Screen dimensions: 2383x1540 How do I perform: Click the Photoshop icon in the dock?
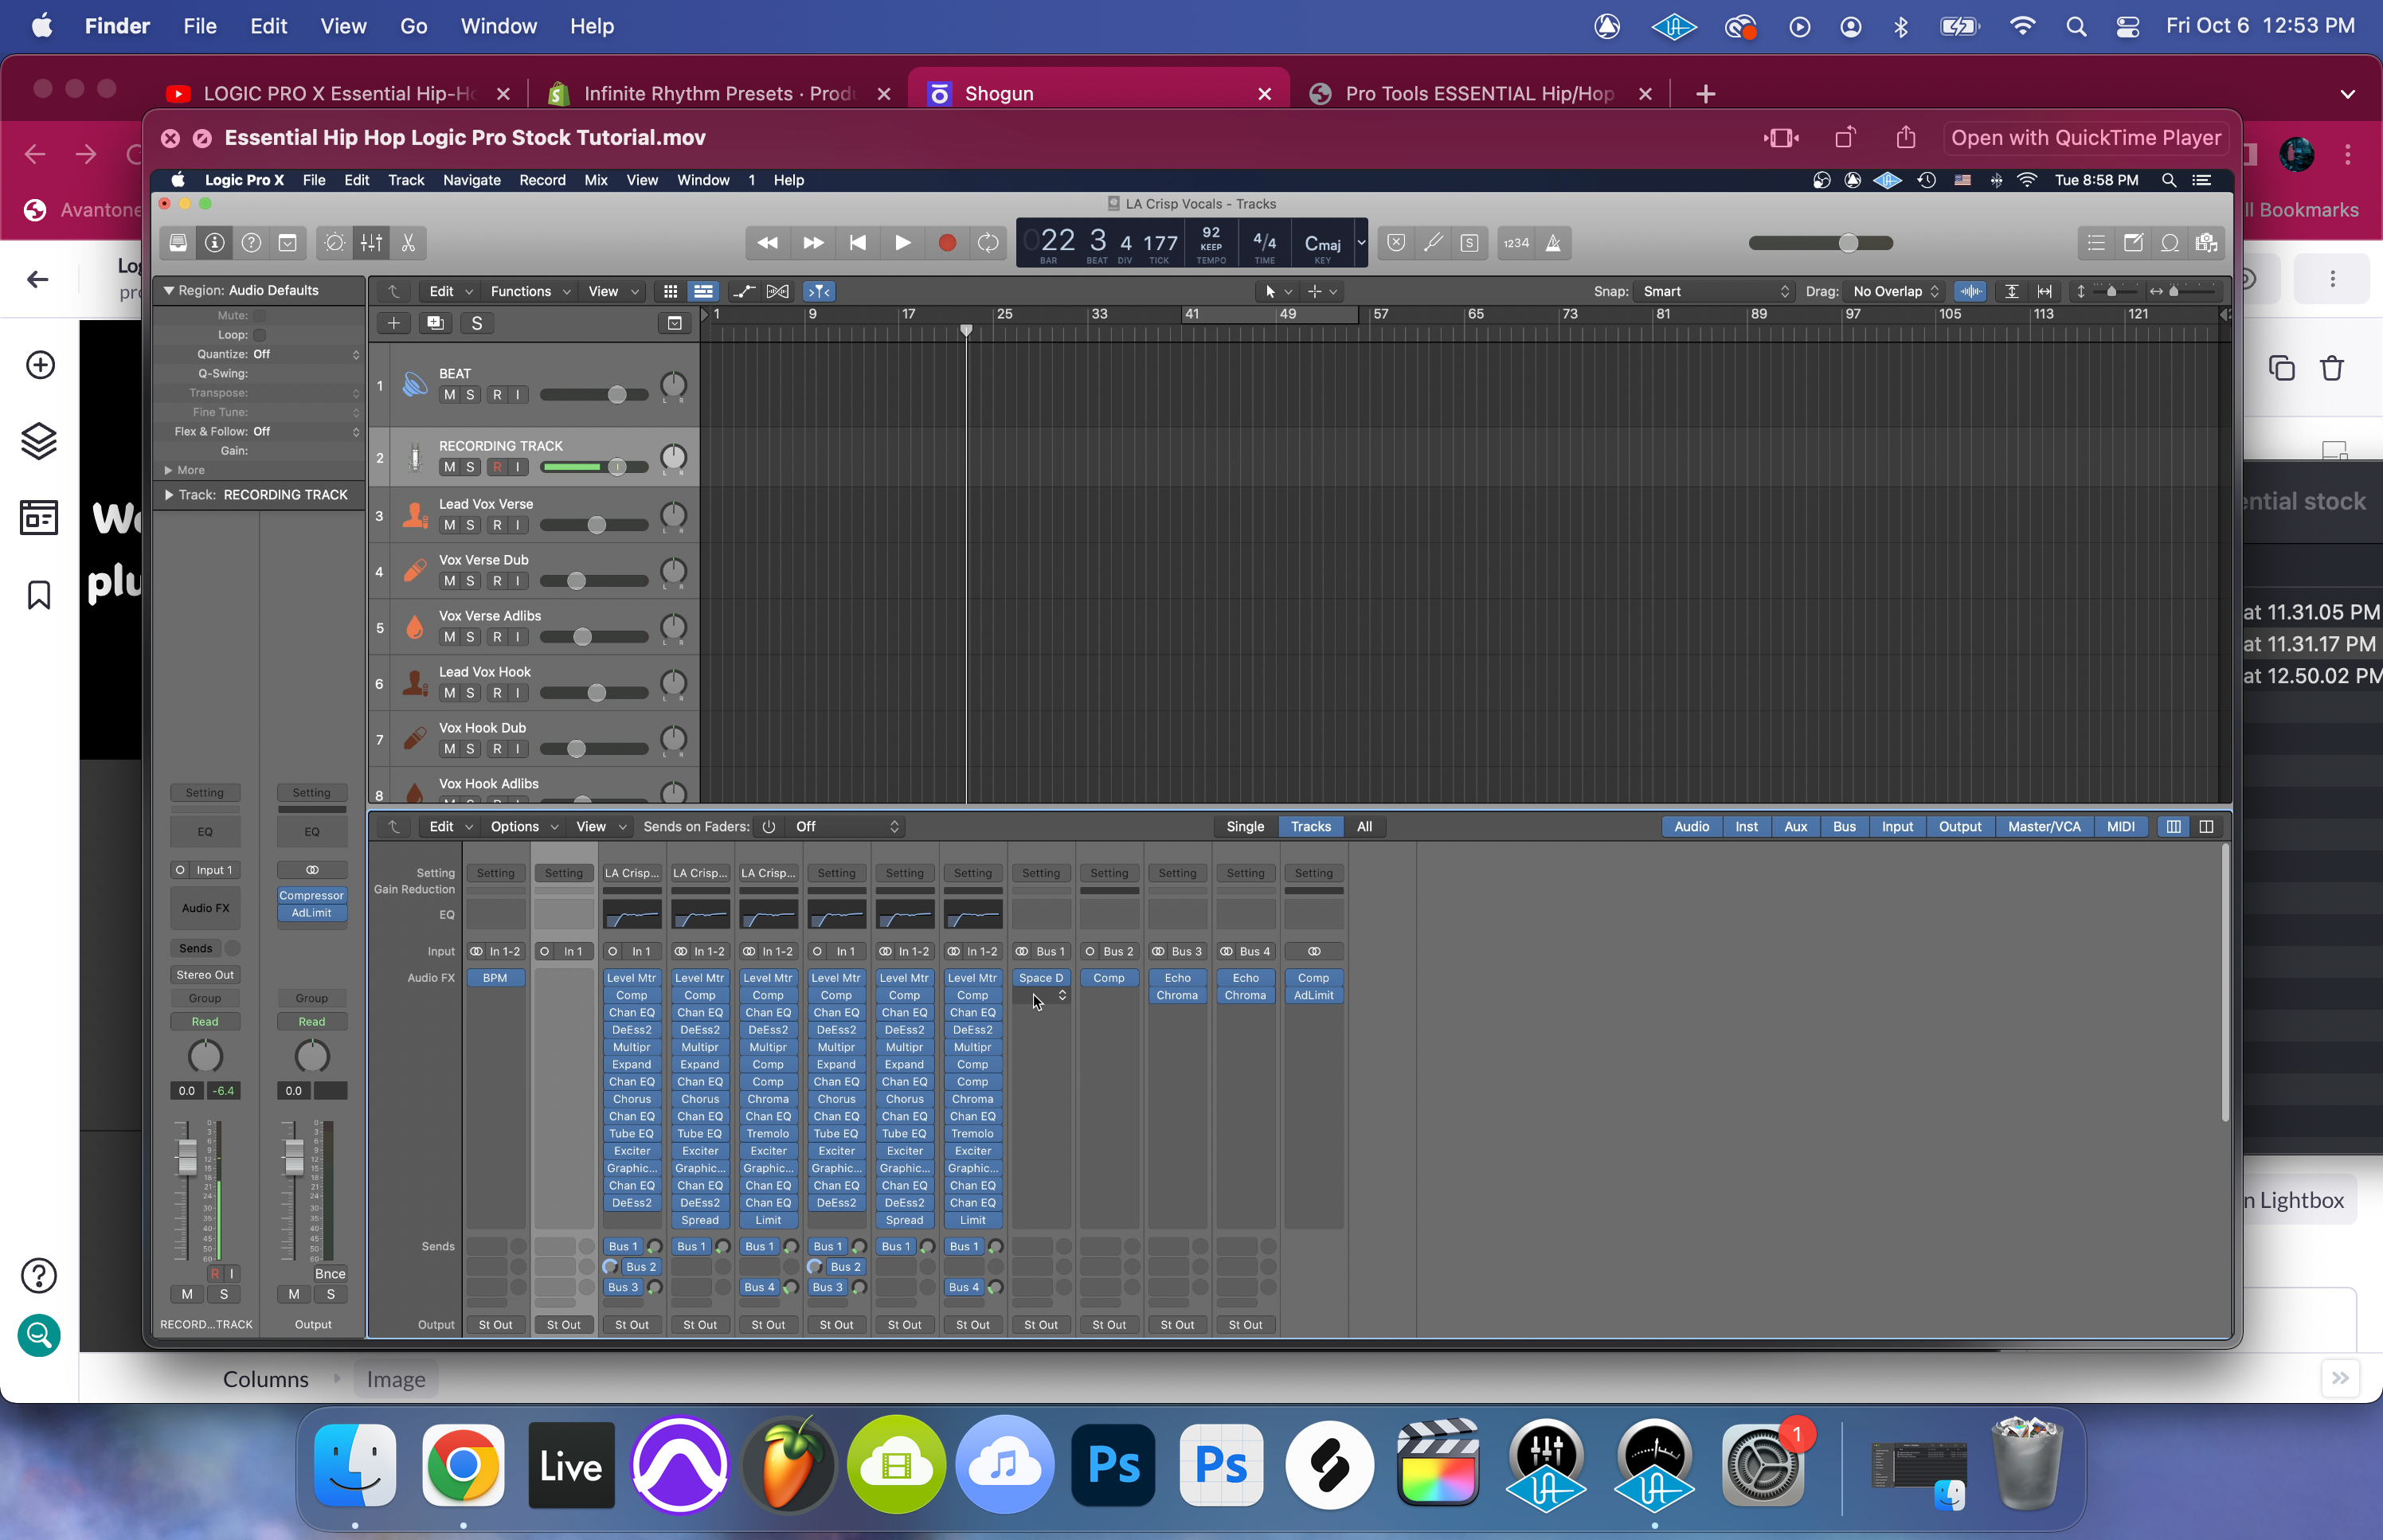click(x=1113, y=1466)
